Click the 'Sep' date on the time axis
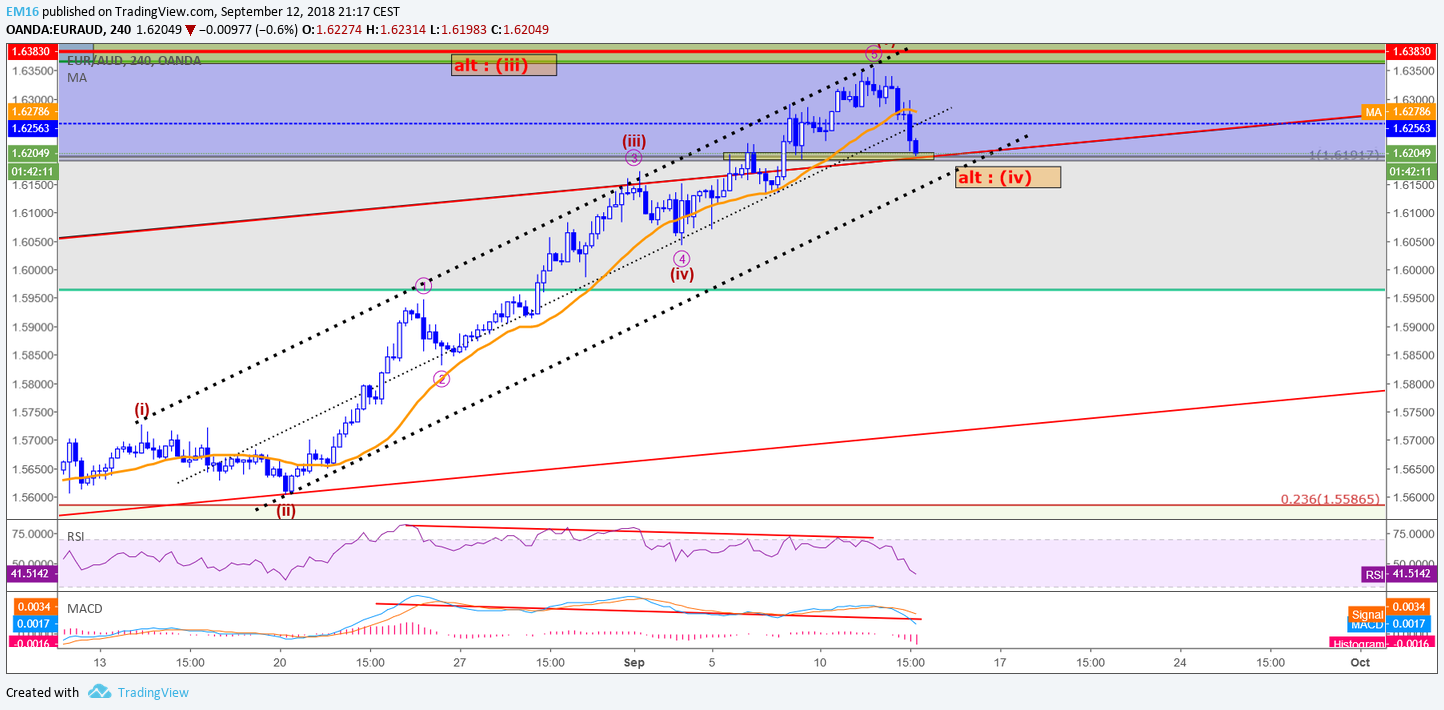 coord(632,662)
